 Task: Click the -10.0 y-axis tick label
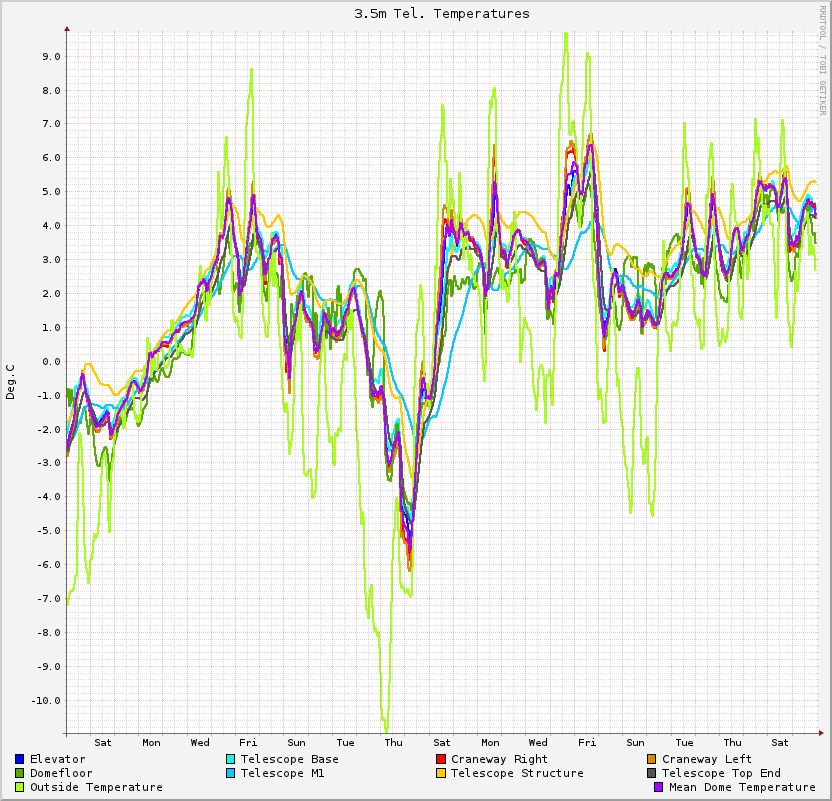tap(45, 700)
